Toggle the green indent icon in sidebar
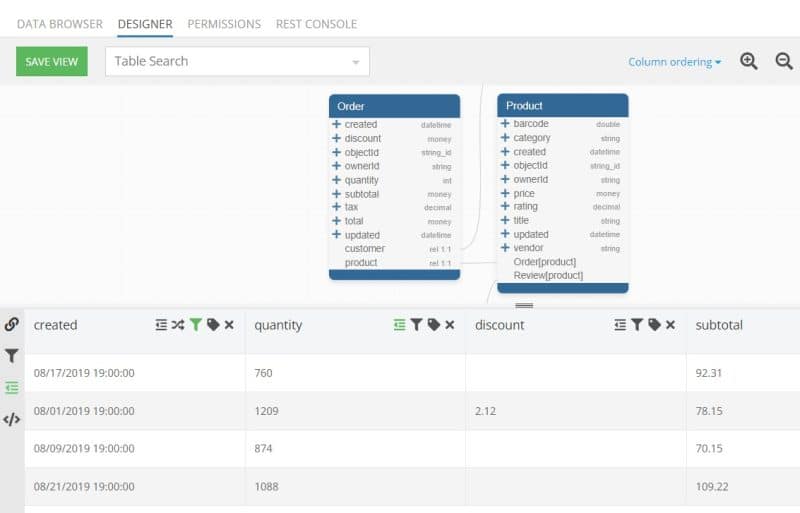Image resolution: width=800 pixels, height=513 pixels. [x=12, y=387]
